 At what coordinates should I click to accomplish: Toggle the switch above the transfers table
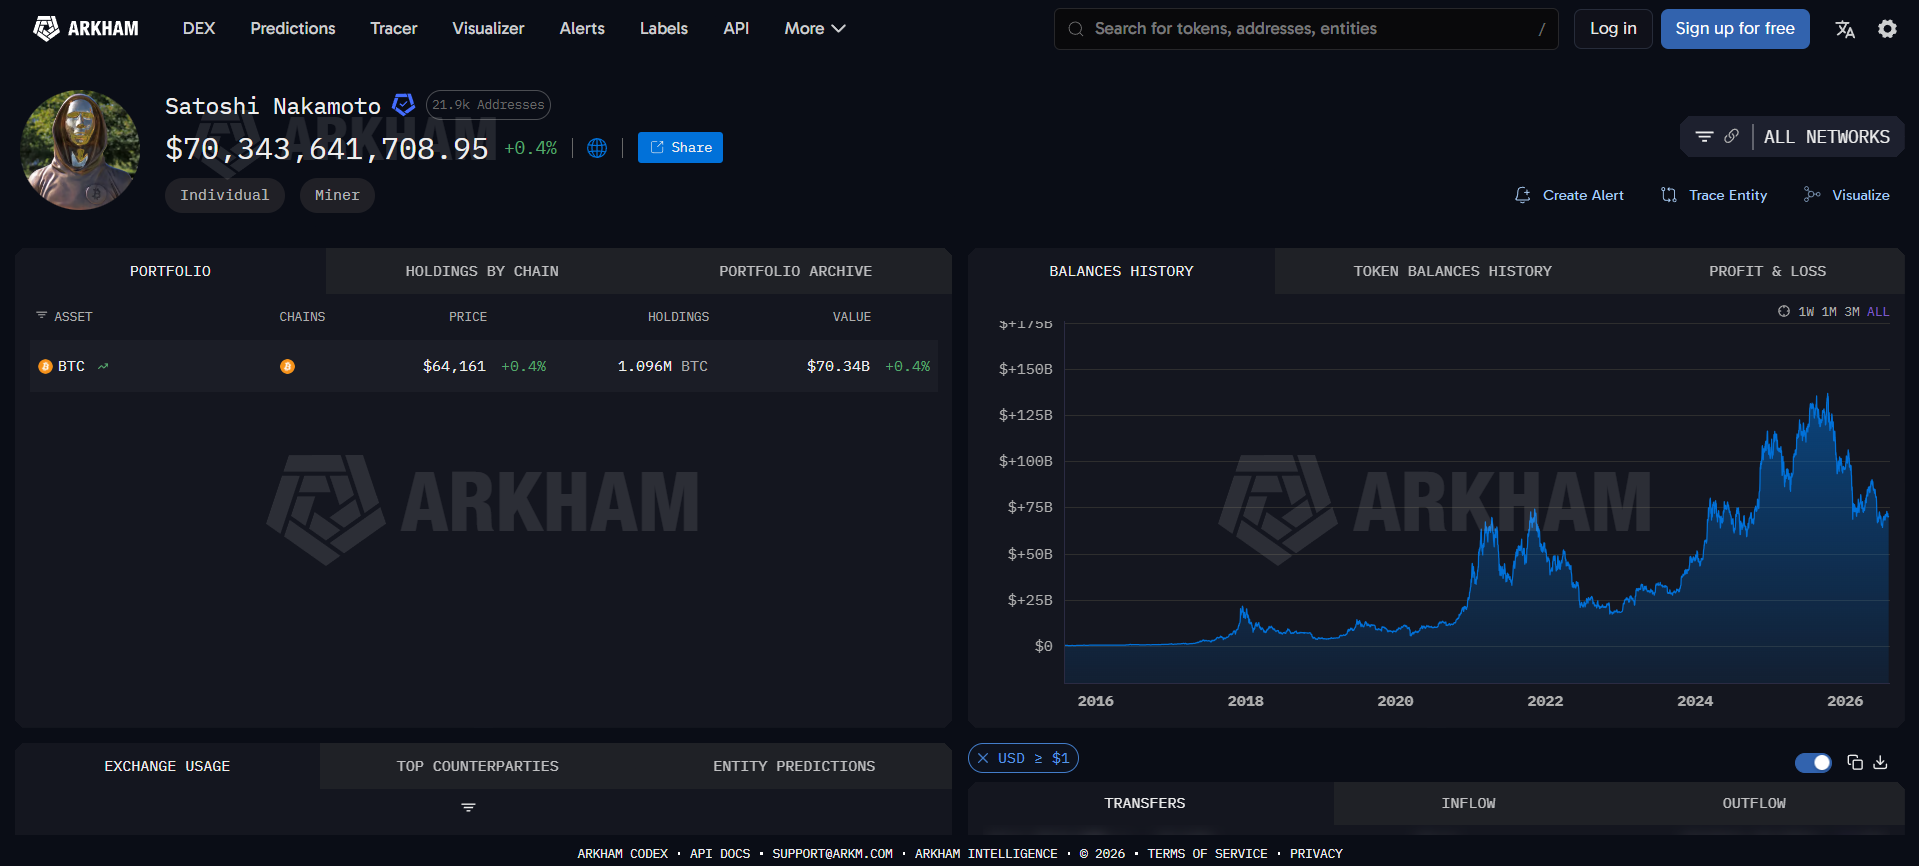1813,763
